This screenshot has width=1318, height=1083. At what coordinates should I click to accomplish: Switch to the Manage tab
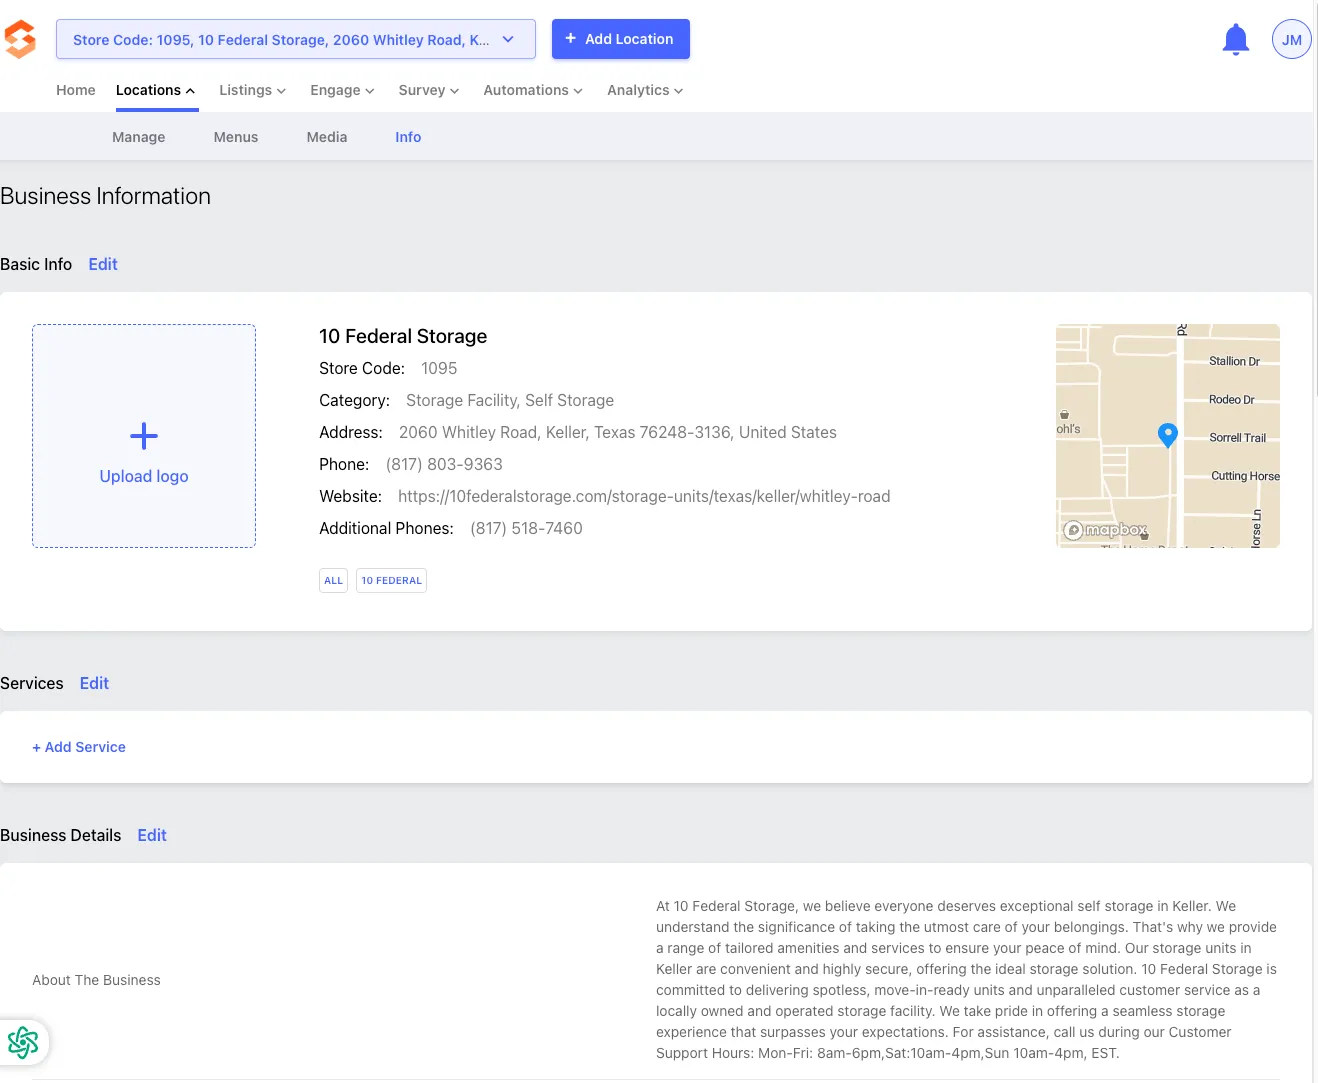click(139, 137)
